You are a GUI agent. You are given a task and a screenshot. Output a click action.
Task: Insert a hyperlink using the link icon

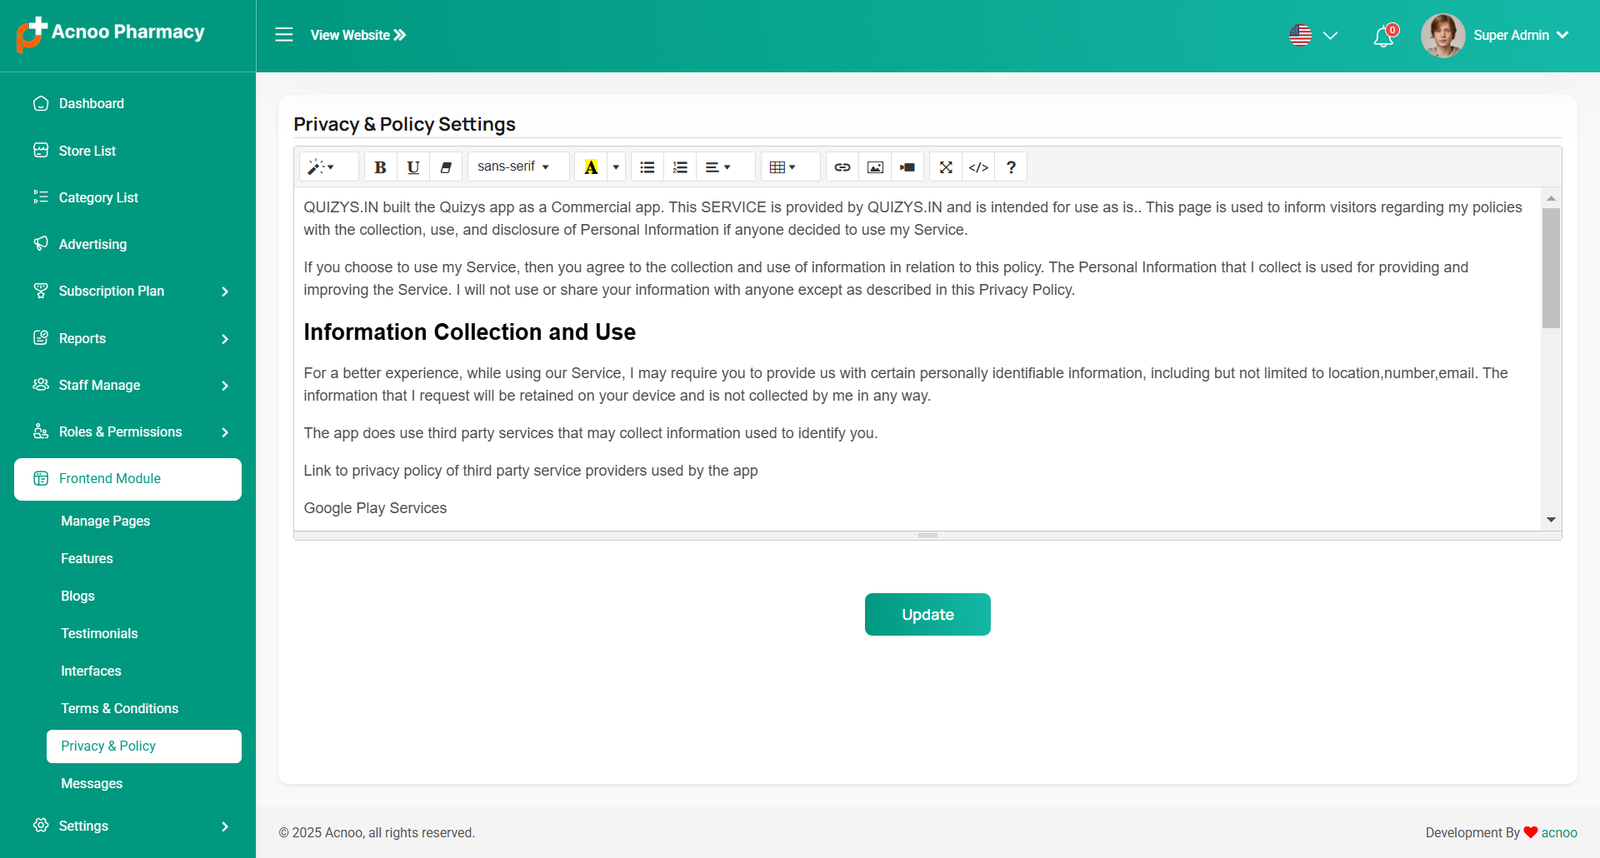[842, 167]
